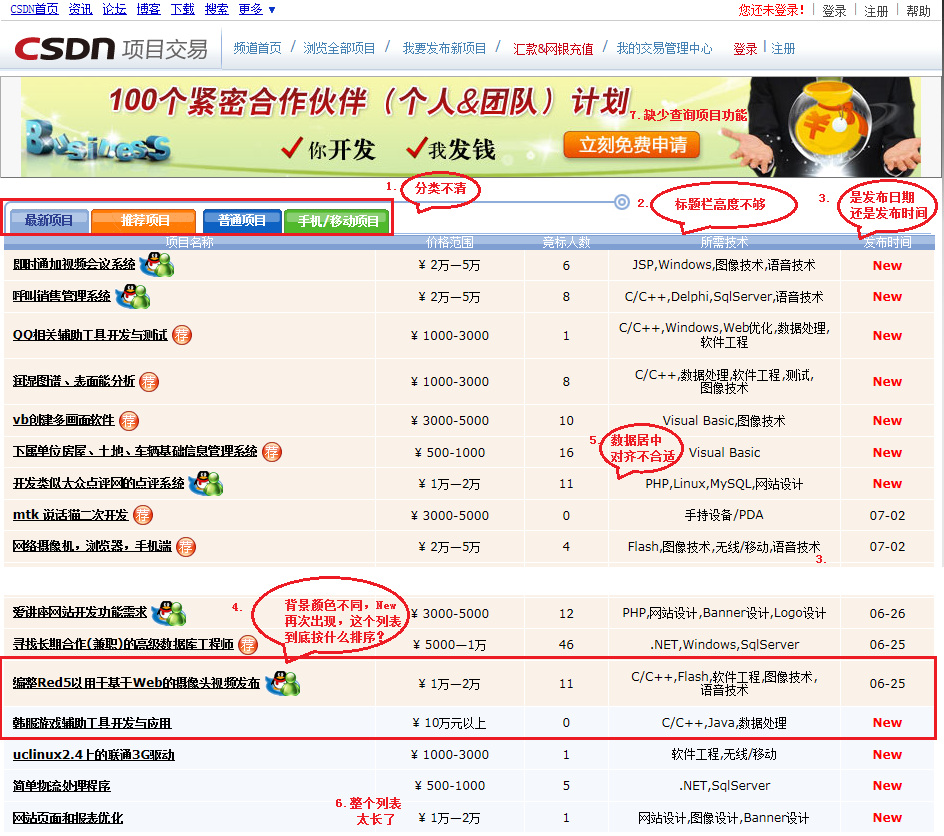The width and height of the screenshot is (944, 836).
Task: Switch to the 最新项目 tab
Action: (x=49, y=220)
